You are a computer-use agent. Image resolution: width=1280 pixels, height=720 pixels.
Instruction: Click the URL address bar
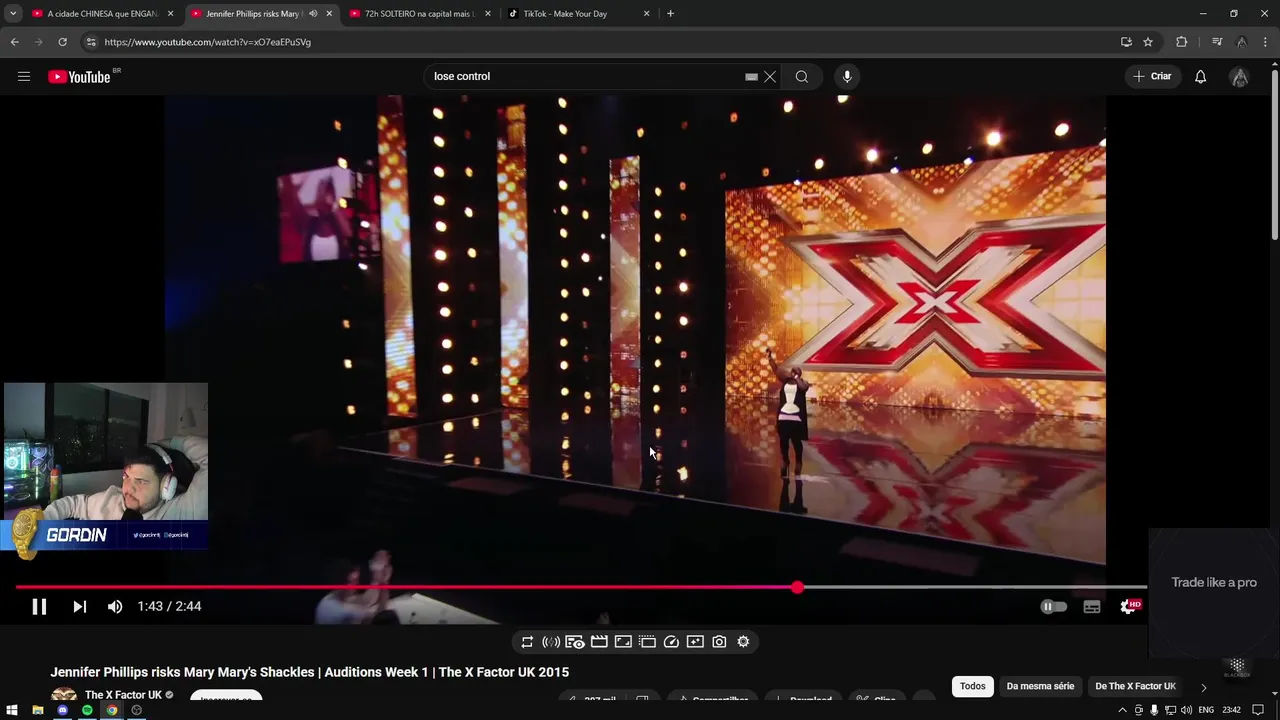click(600, 42)
